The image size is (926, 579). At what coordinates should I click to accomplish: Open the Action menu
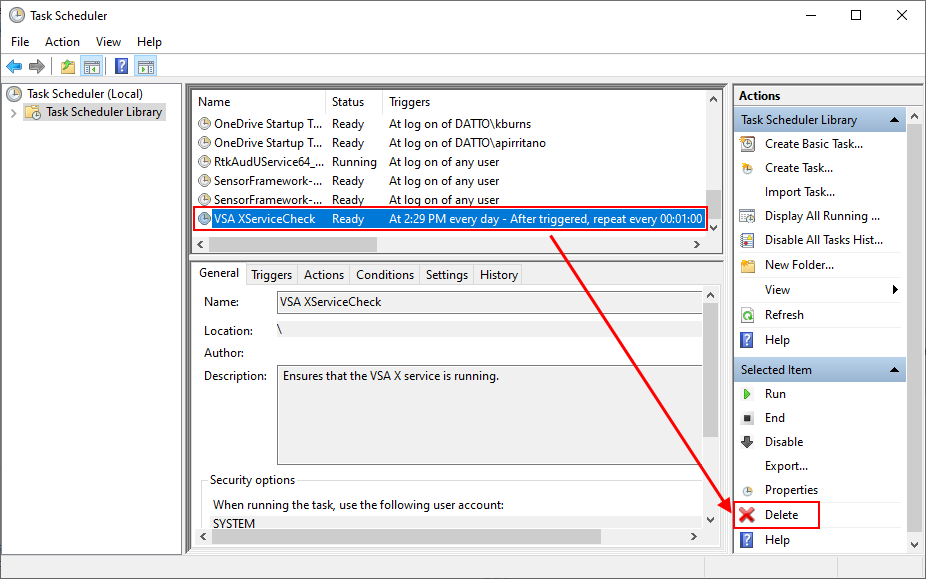[x=62, y=42]
